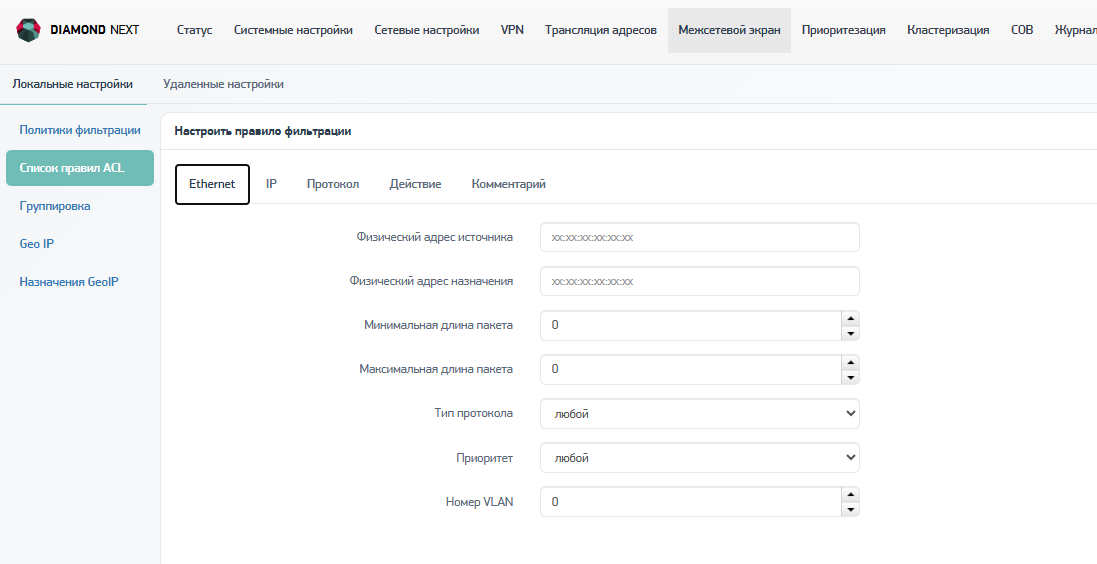
Task: Open the Статус menu
Action: 194,30
